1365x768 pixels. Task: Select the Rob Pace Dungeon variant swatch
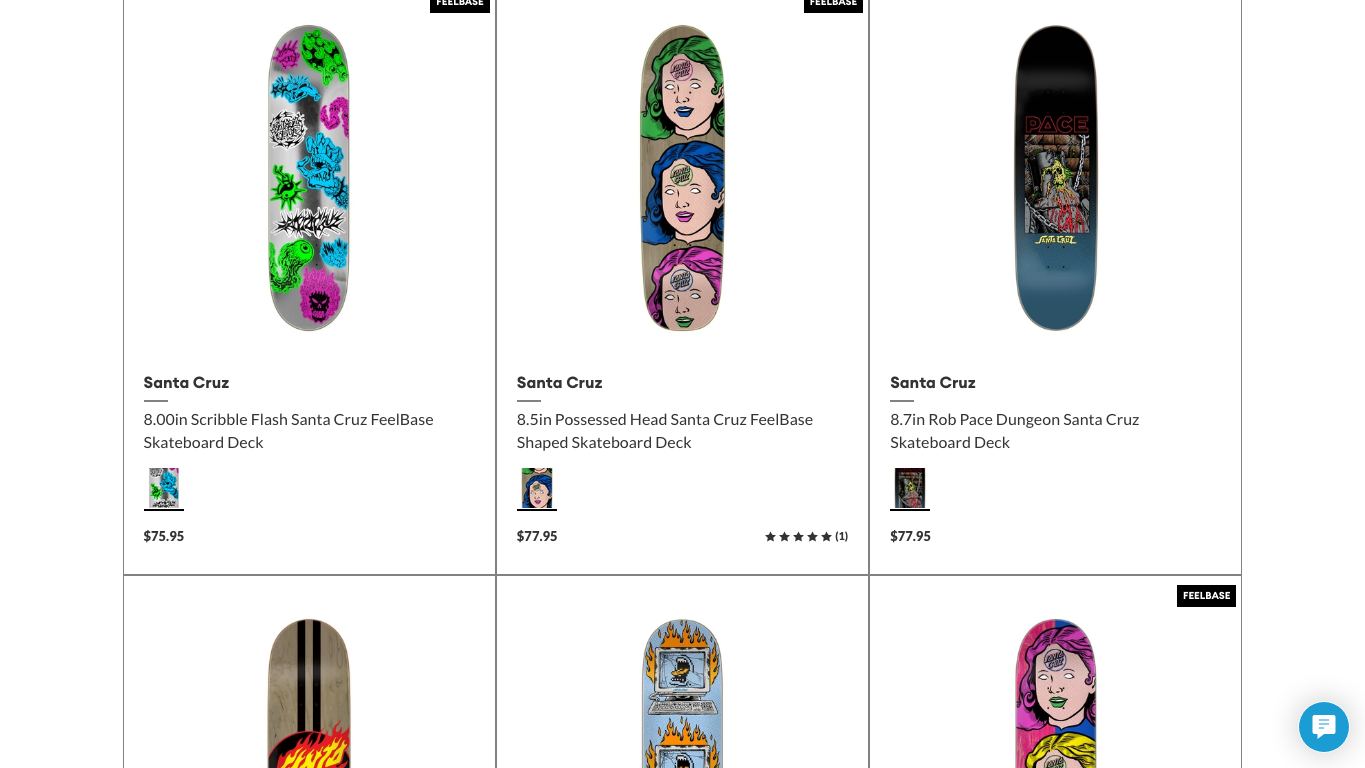point(910,488)
